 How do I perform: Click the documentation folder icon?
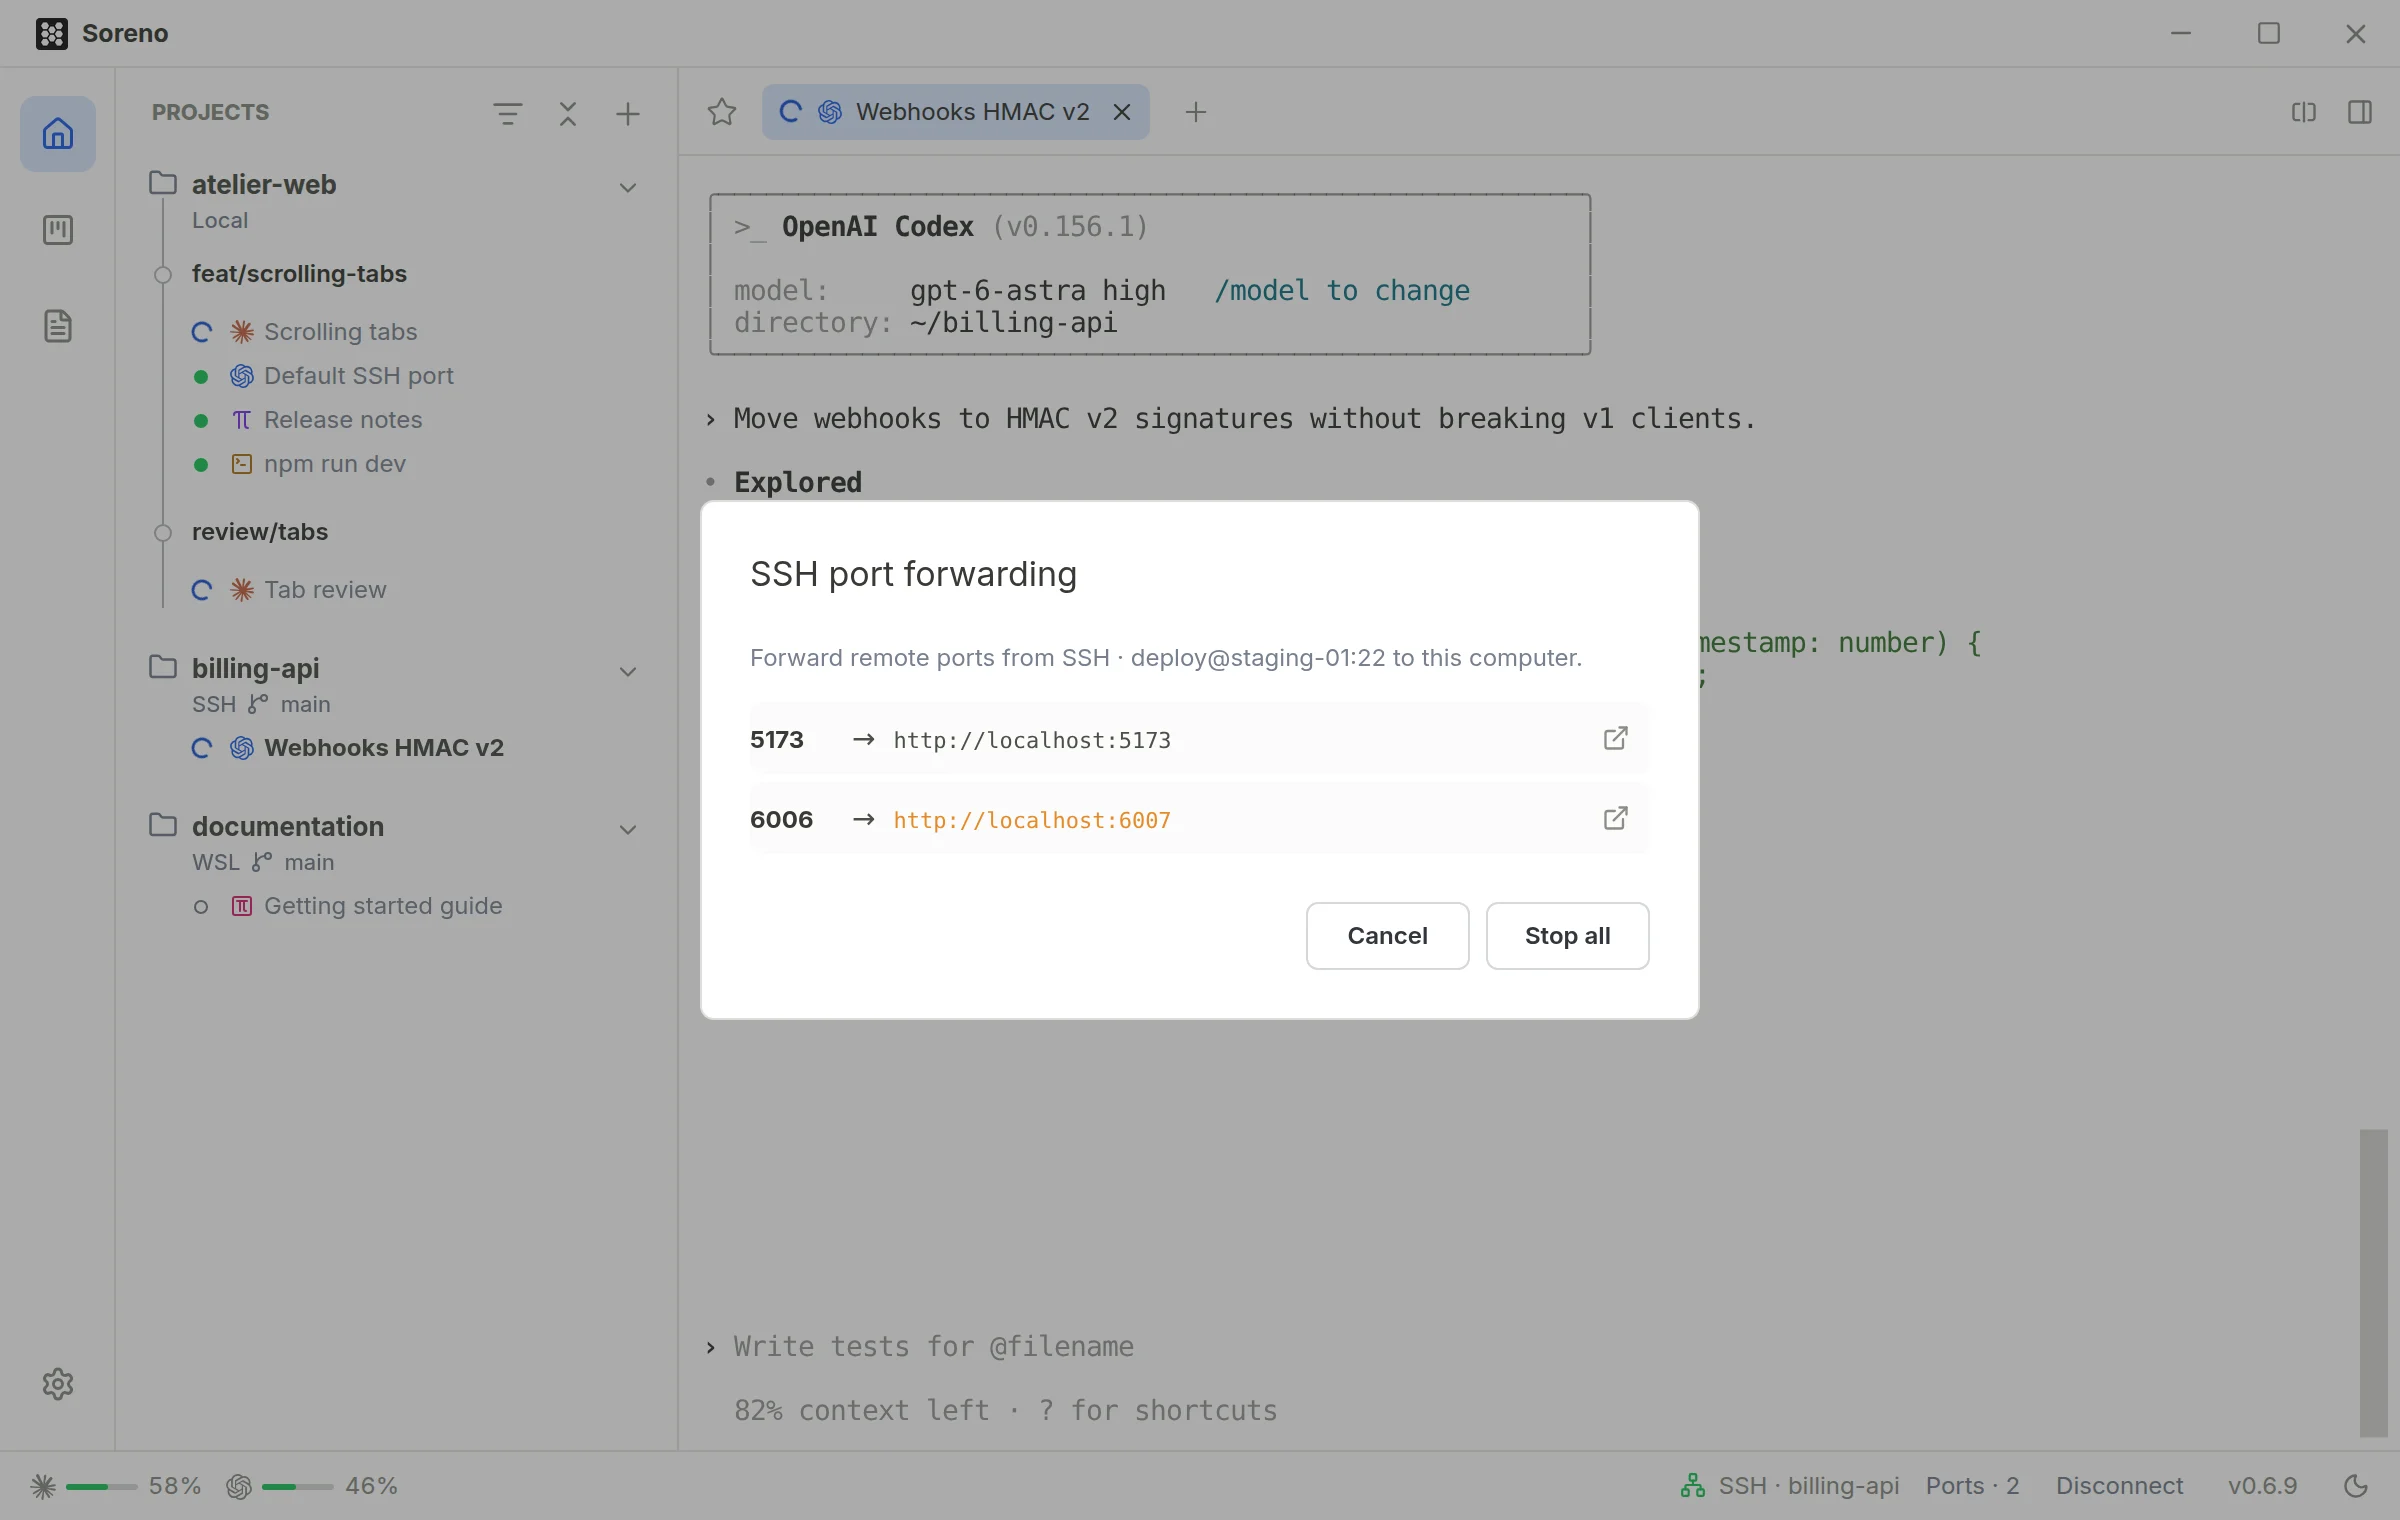click(163, 825)
